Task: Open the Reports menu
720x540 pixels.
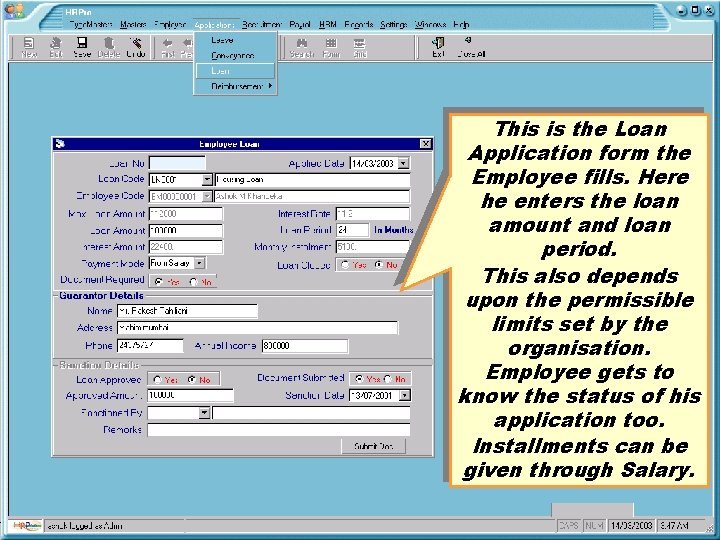Action: (x=359, y=24)
